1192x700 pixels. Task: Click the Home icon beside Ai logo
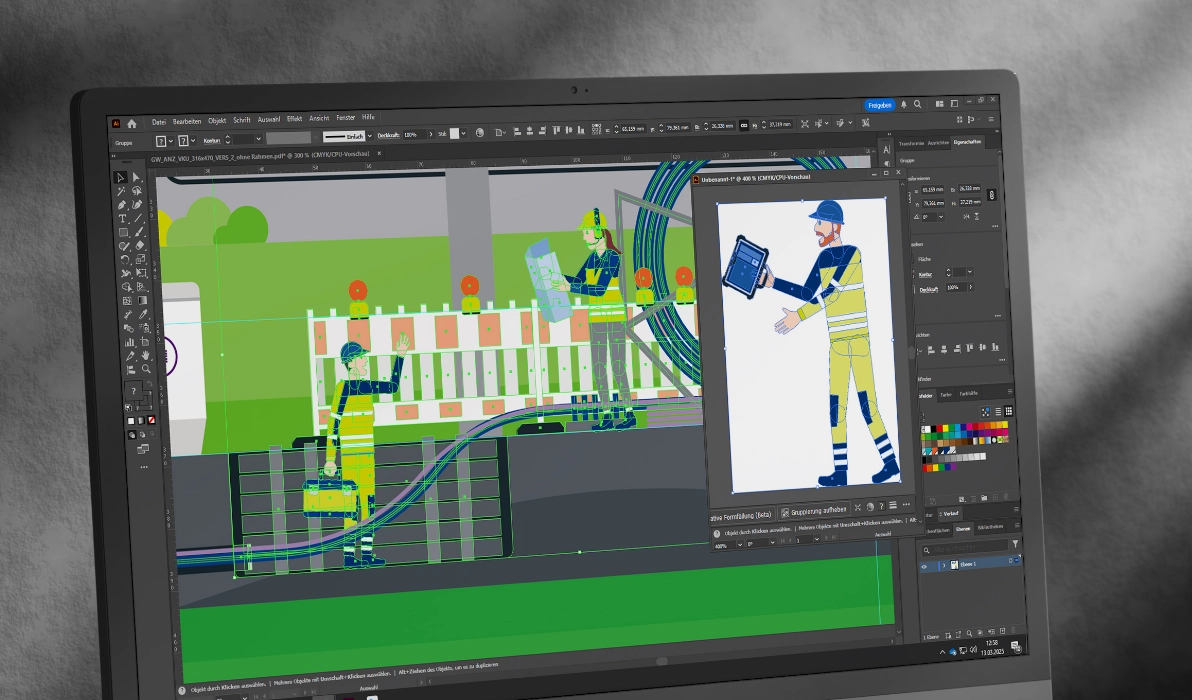pyautogui.click(x=132, y=124)
